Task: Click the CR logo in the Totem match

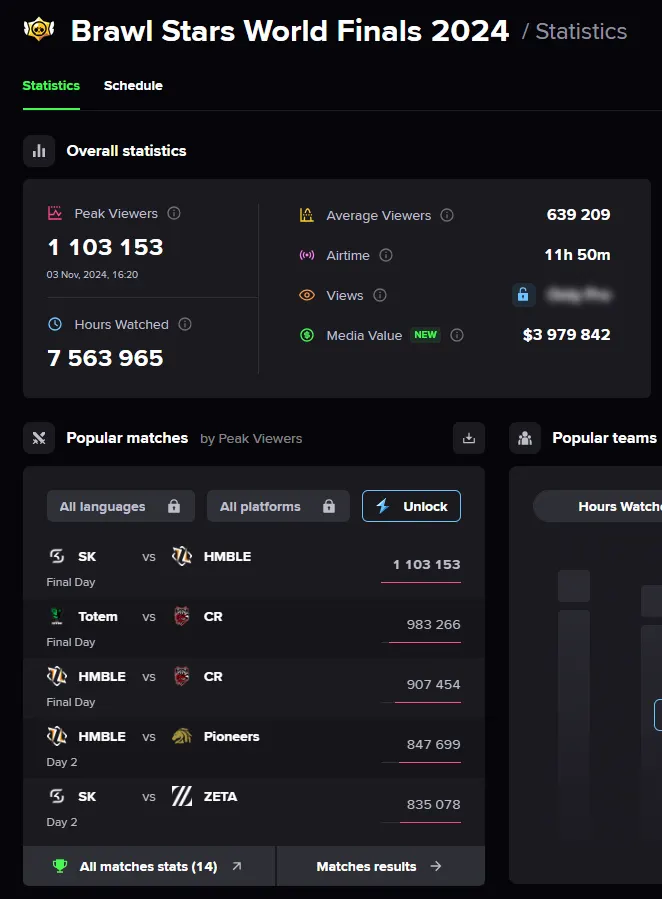Action: coord(183,616)
